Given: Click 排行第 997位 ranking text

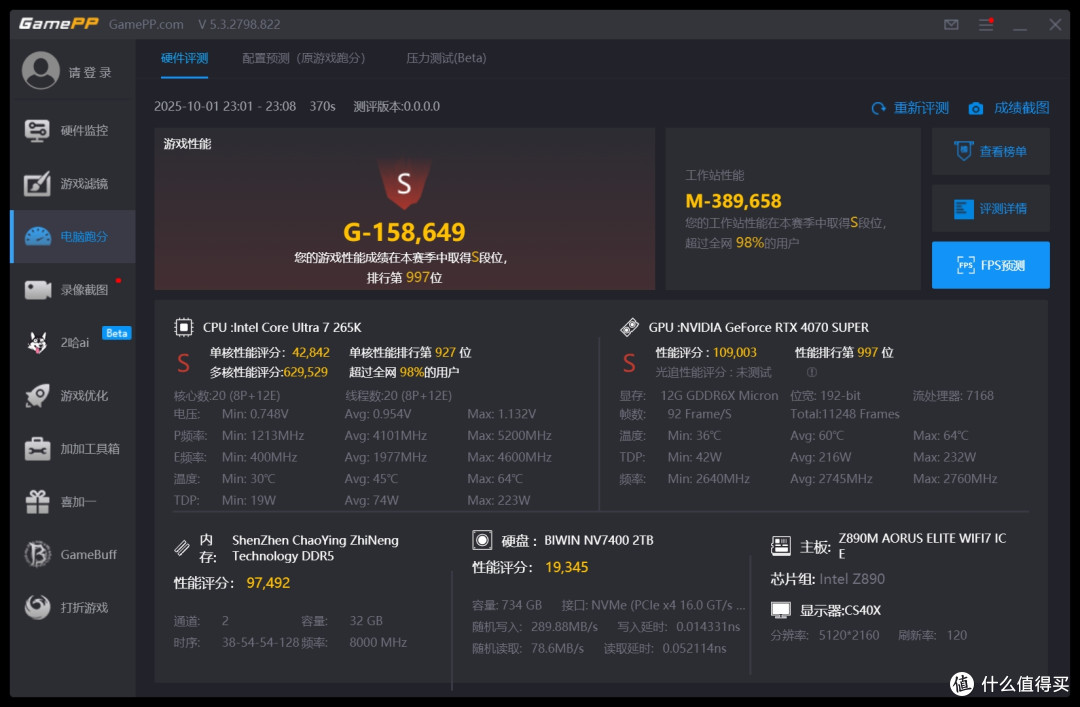Looking at the screenshot, I should pos(404,278).
